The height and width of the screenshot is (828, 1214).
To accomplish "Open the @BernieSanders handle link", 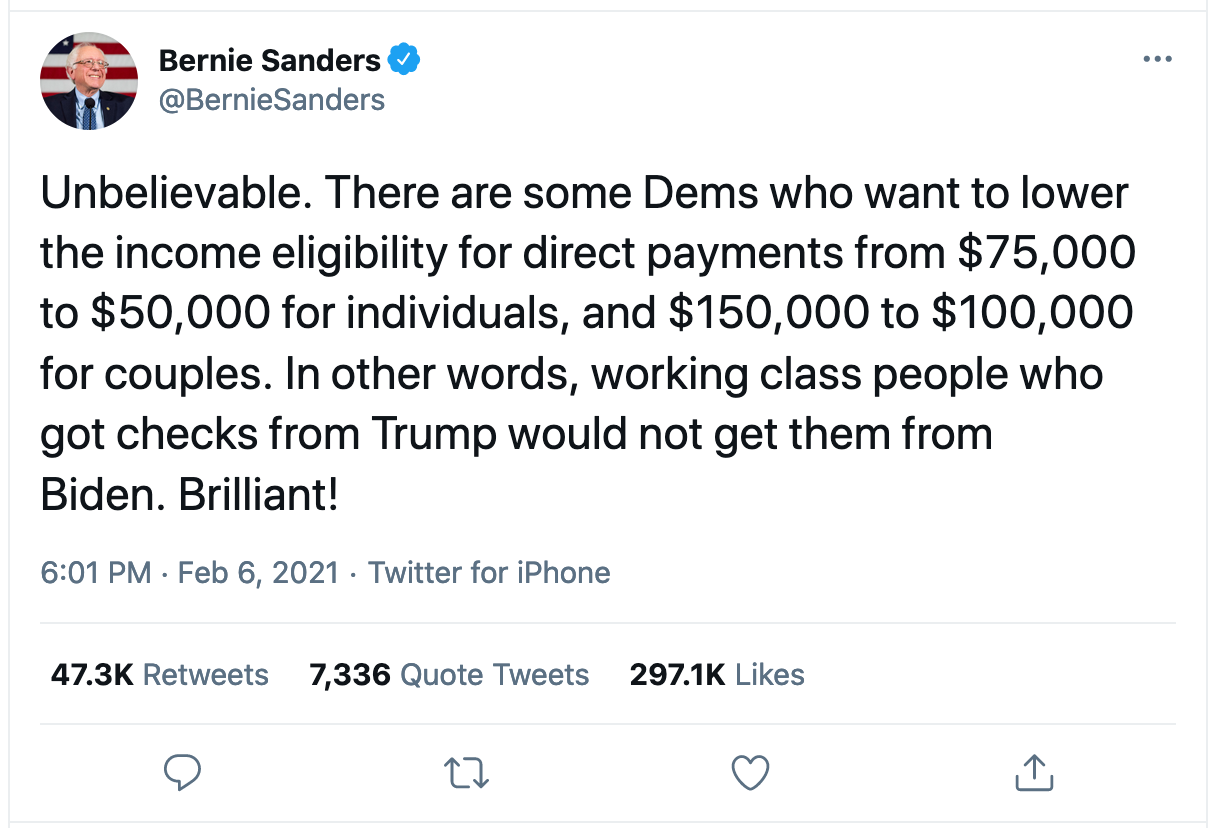I will click(272, 99).
